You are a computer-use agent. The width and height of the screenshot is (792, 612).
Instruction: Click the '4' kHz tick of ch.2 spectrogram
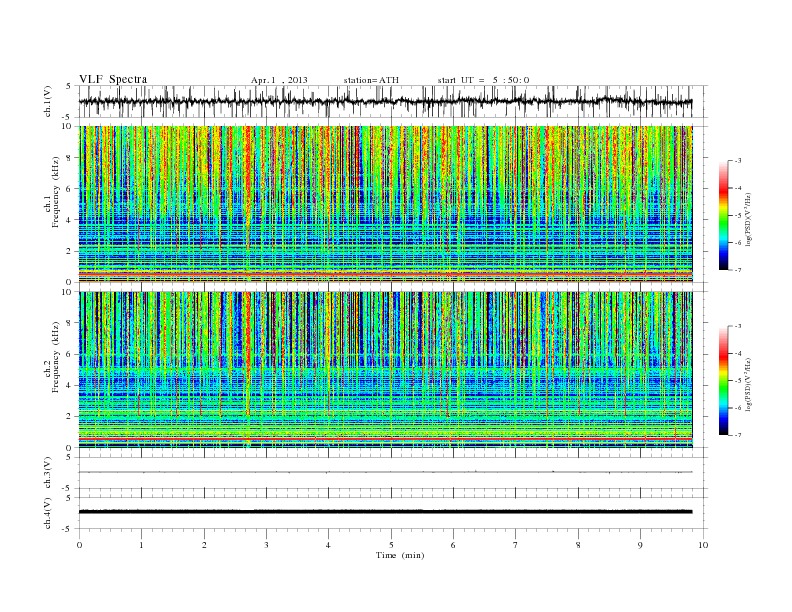tap(69, 385)
